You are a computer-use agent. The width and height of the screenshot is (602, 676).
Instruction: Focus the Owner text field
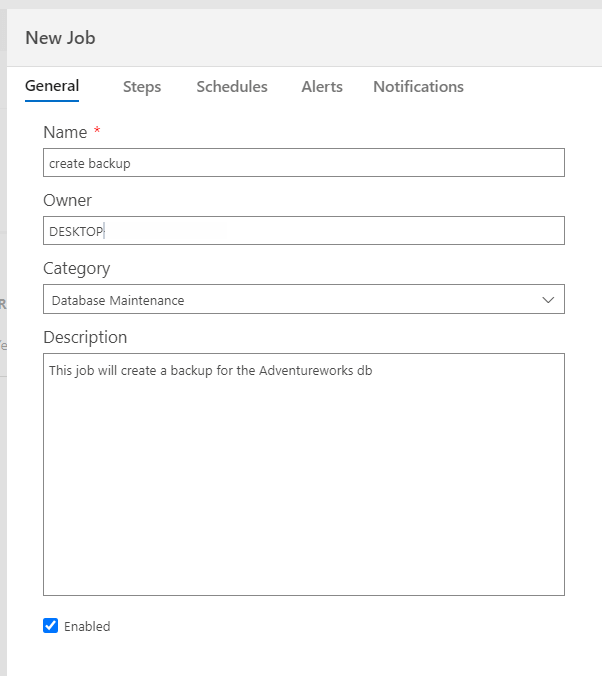click(x=303, y=231)
